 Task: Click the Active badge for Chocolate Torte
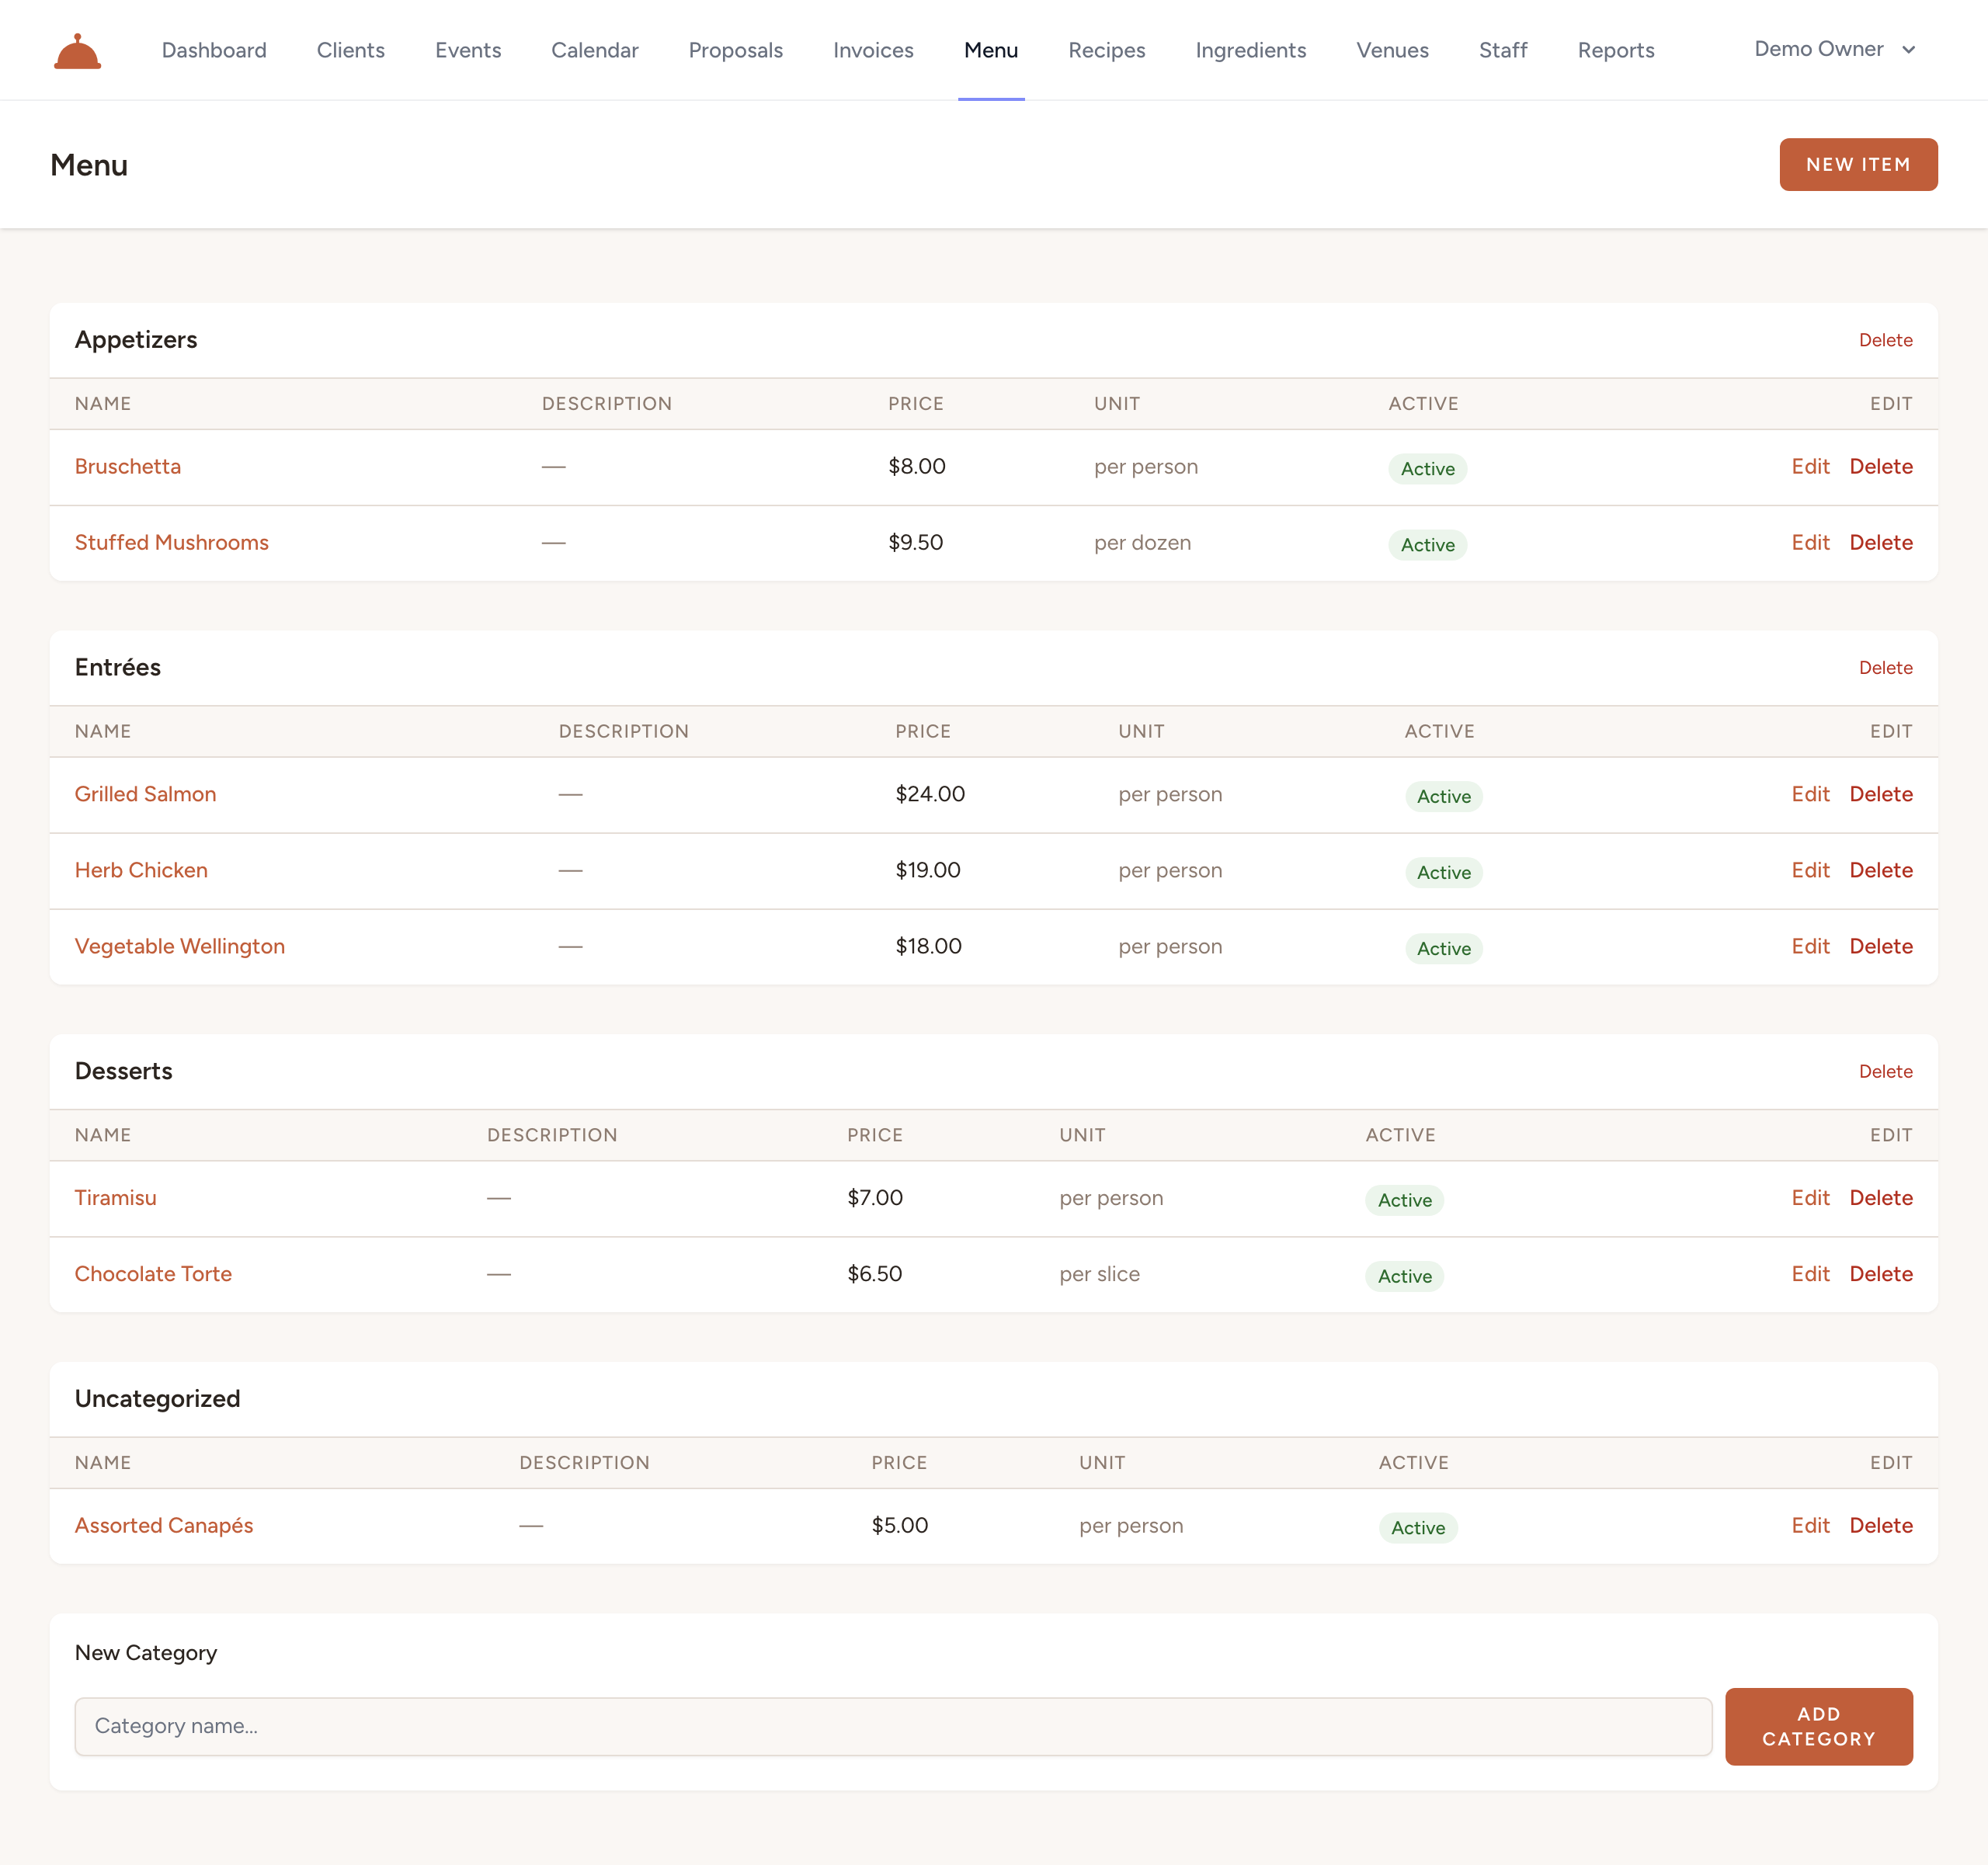click(x=1404, y=1276)
